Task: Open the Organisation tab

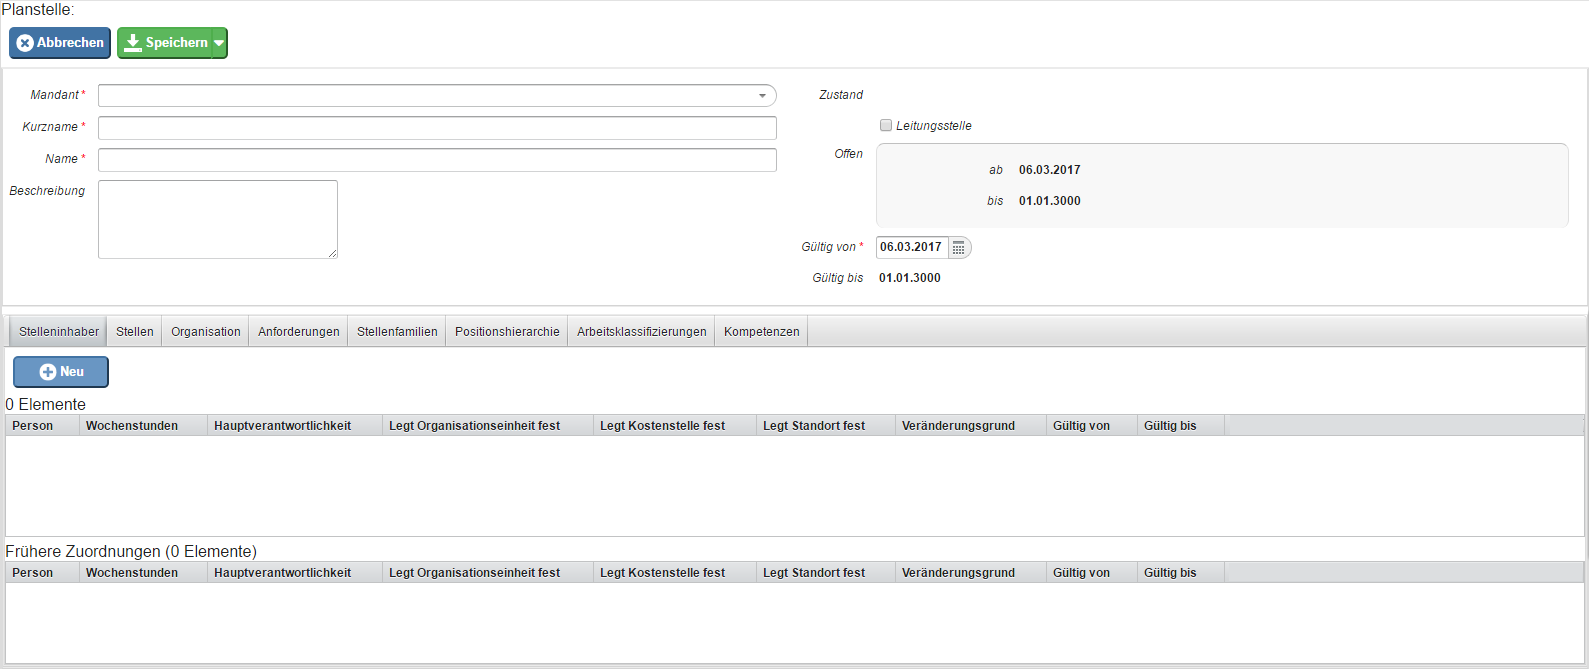Action: tap(206, 332)
